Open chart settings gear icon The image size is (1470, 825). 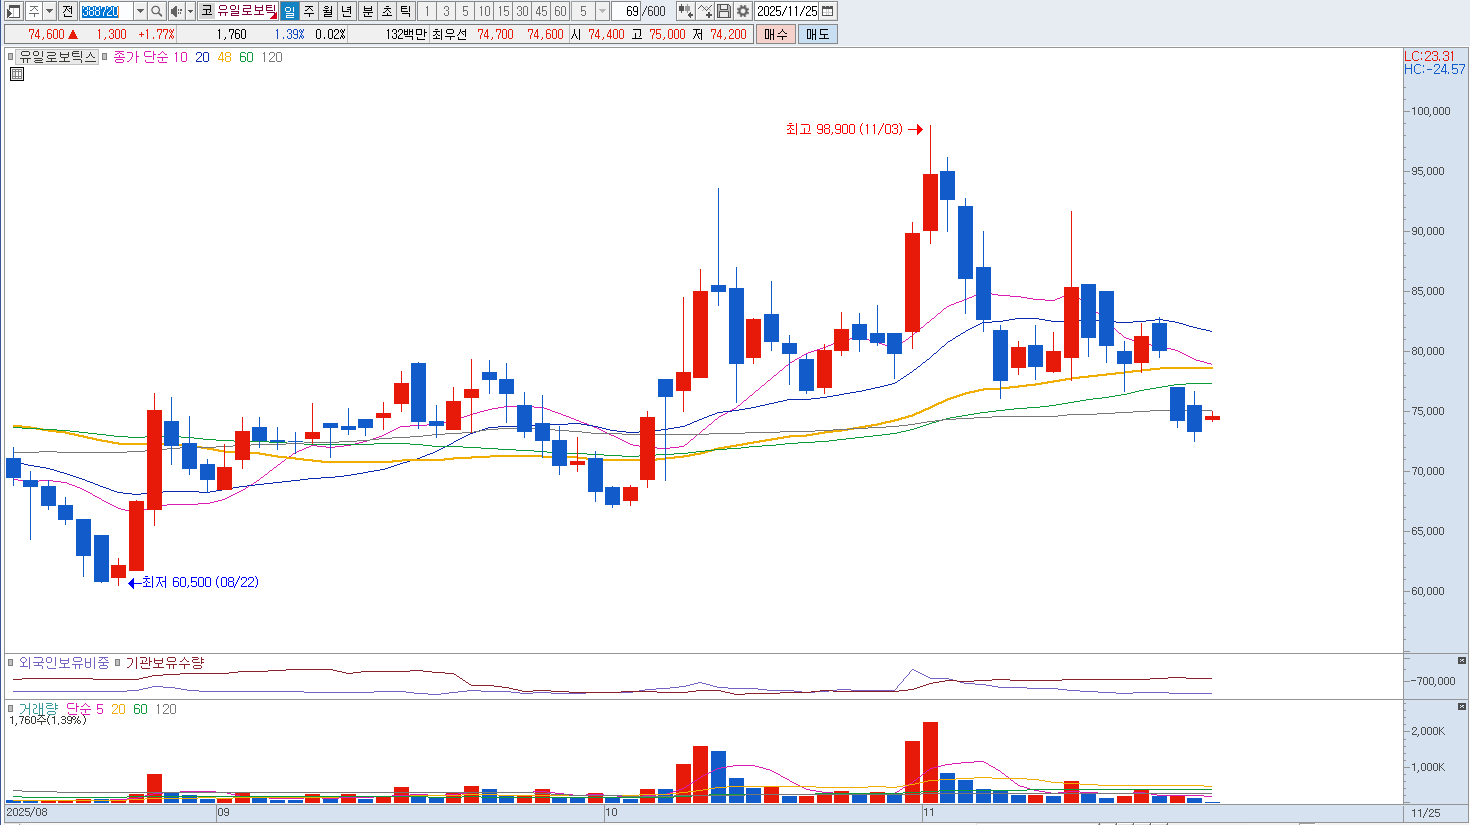pos(743,11)
